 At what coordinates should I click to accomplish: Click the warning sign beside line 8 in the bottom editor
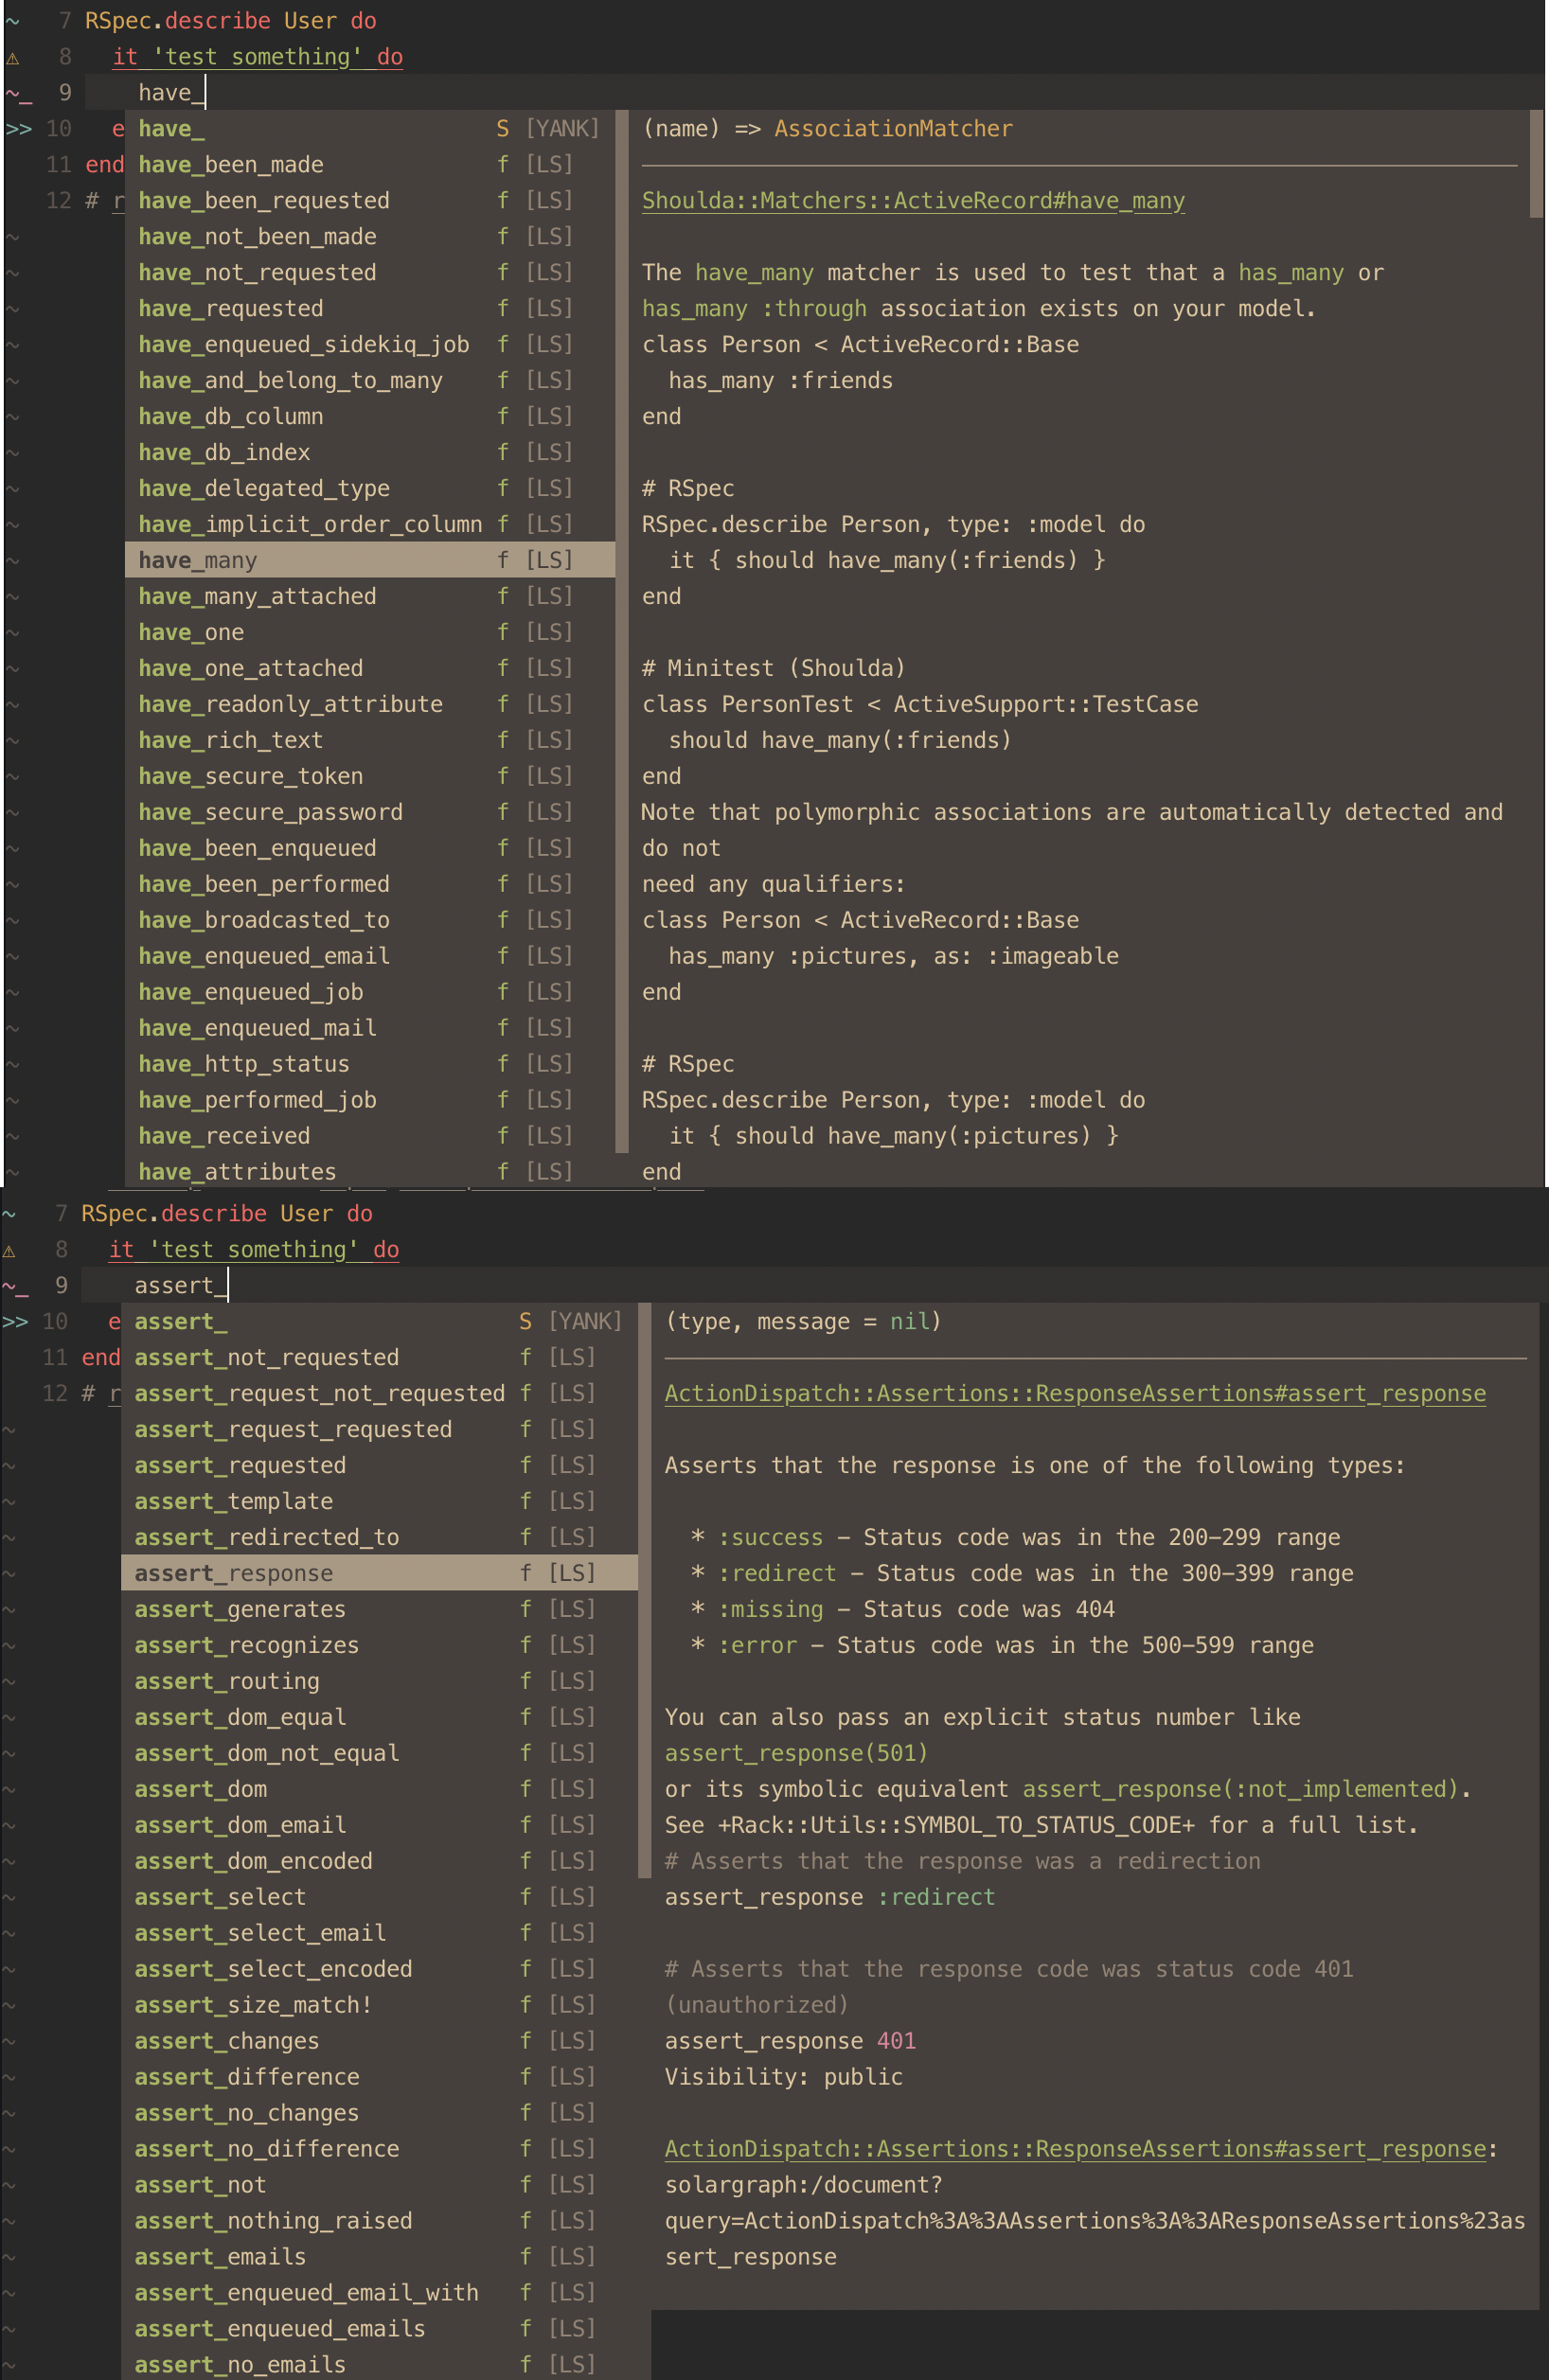tap(9, 1251)
